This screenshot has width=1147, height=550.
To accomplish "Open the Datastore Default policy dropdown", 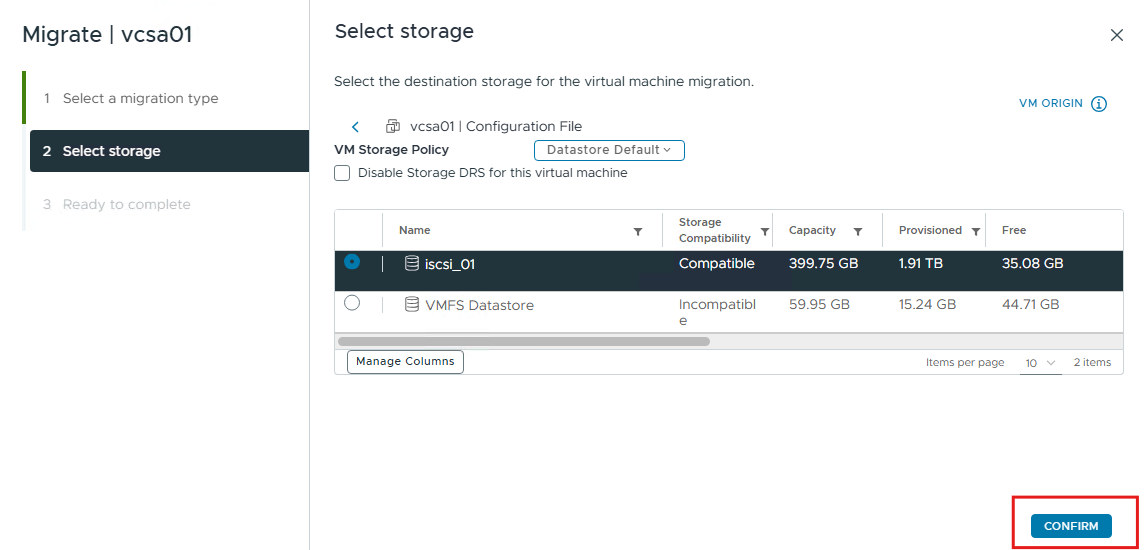I will tap(609, 150).
